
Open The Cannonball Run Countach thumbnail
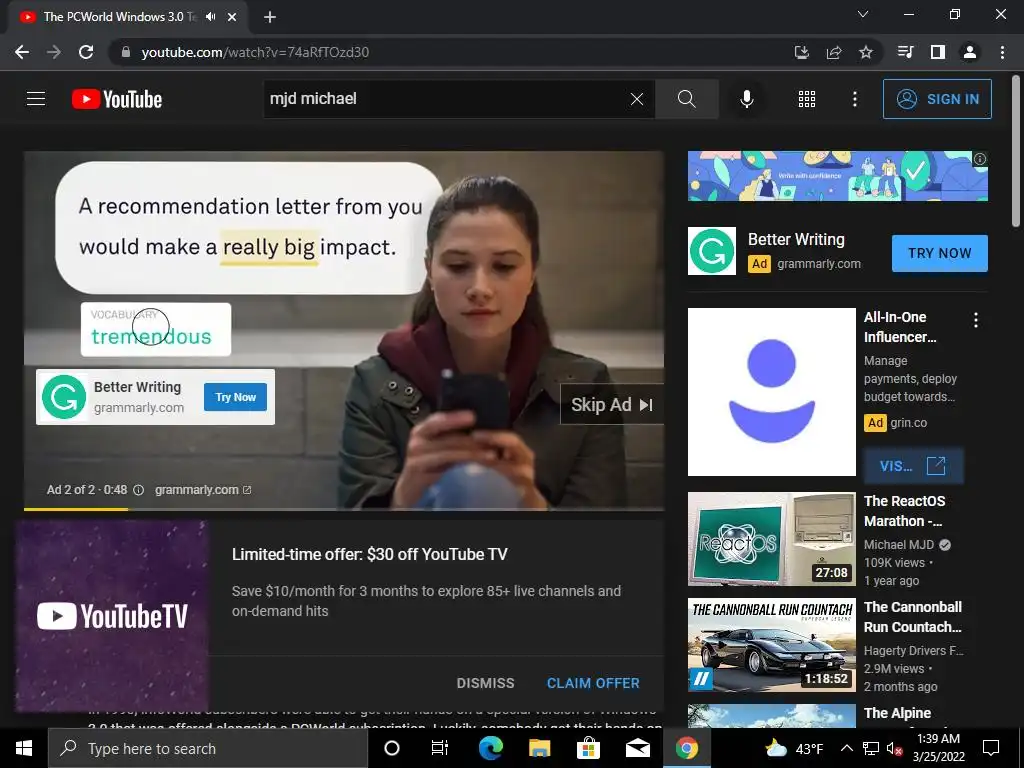[772, 645]
